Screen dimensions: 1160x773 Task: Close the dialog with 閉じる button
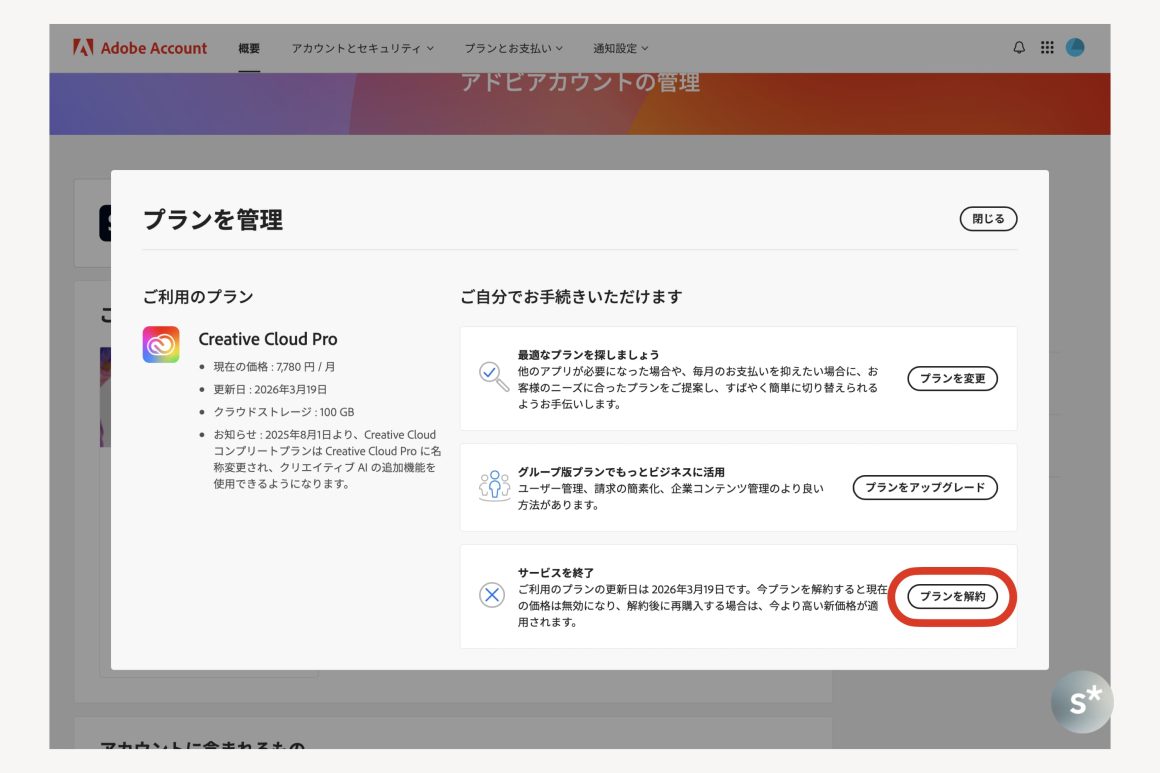point(988,219)
